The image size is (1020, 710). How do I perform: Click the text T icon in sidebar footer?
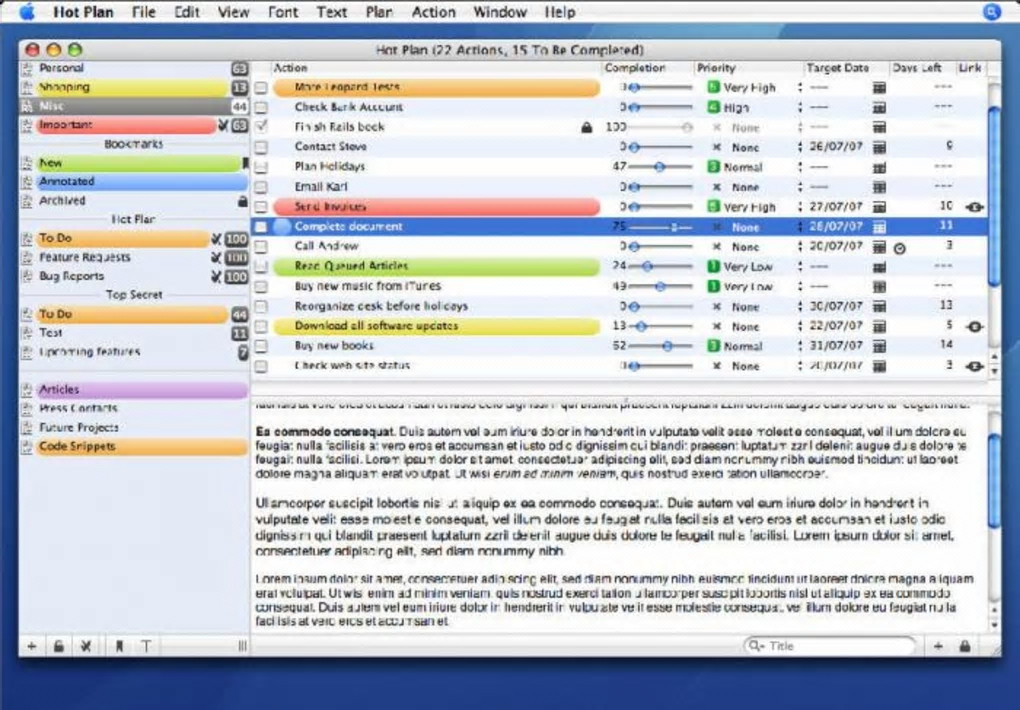point(146,646)
